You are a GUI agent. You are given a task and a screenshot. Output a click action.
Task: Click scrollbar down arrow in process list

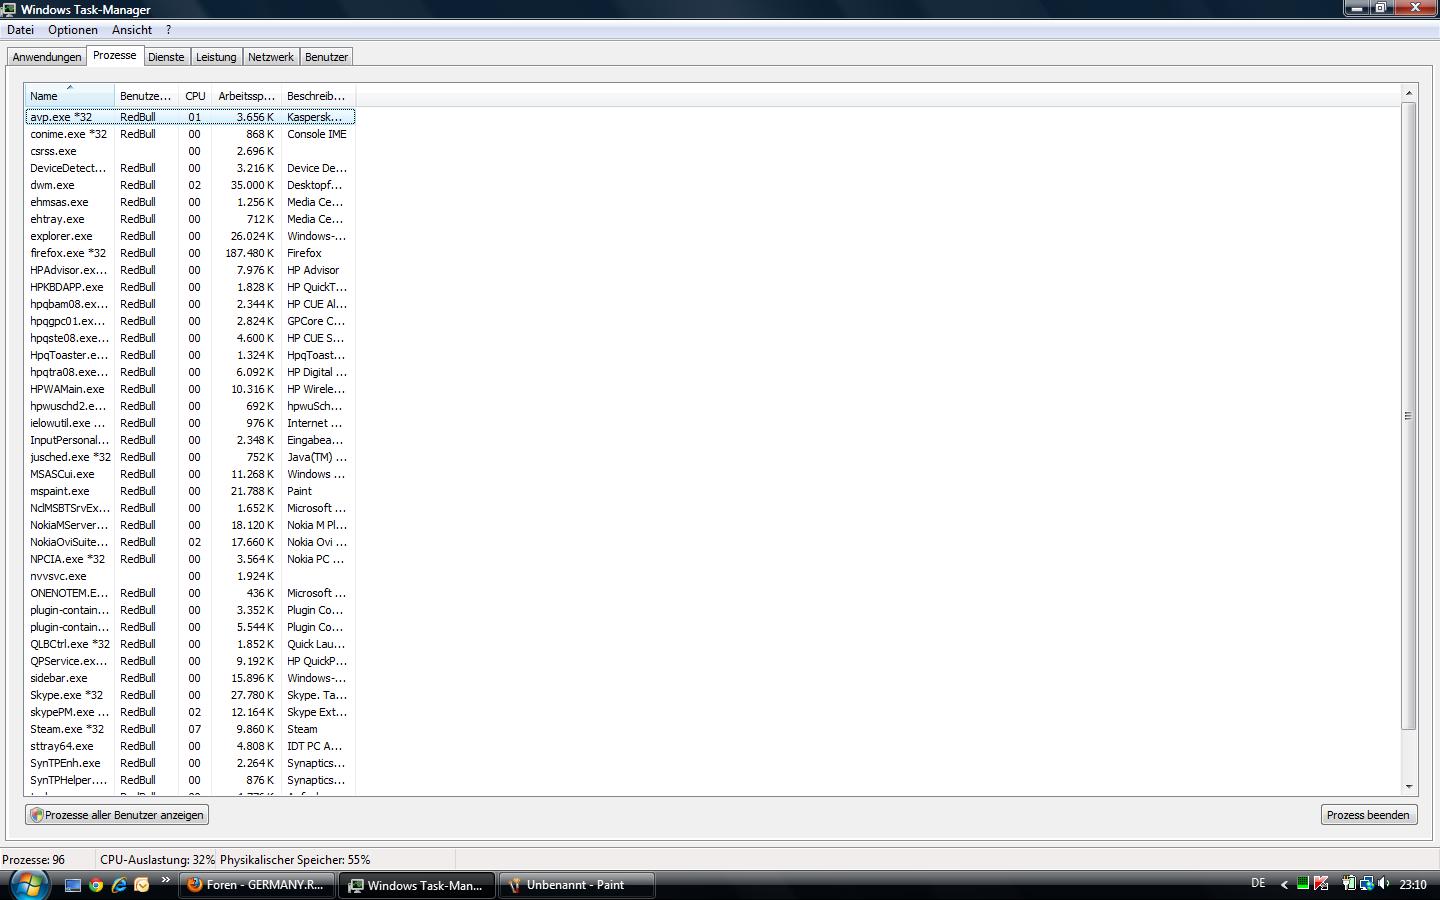click(x=1409, y=788)
